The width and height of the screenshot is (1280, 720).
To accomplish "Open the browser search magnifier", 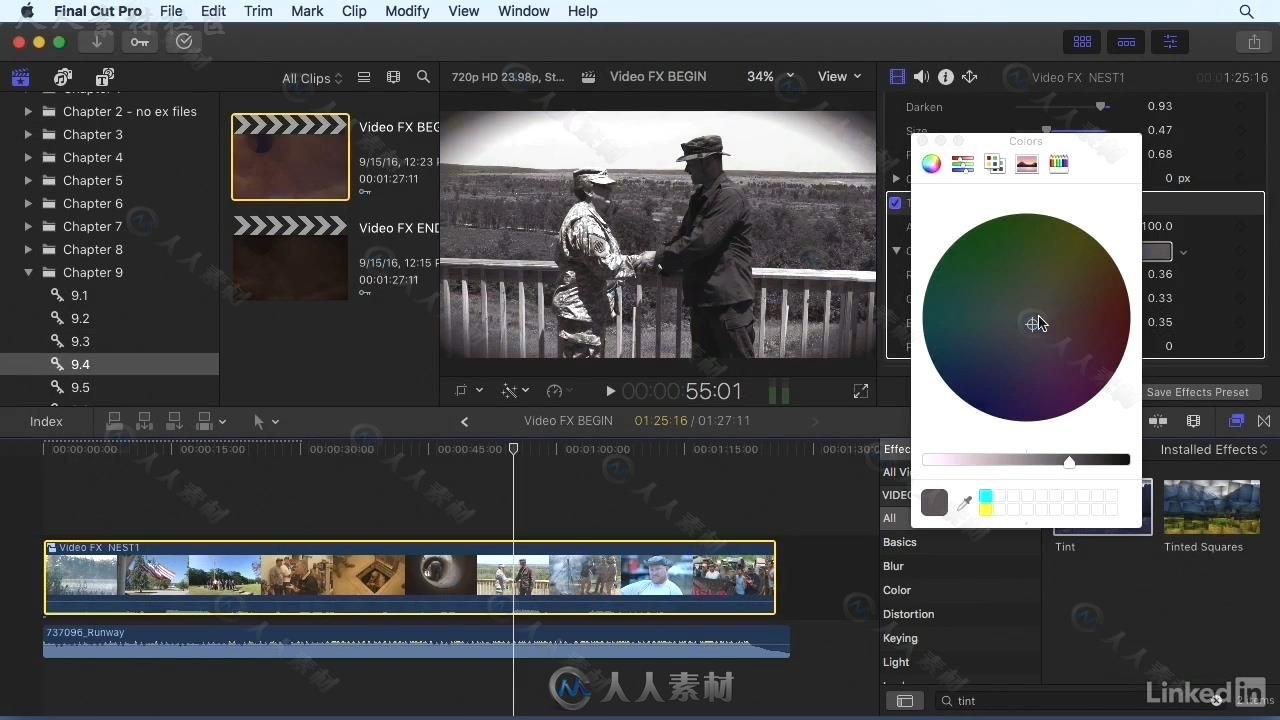I will click(x=423, y=77).
